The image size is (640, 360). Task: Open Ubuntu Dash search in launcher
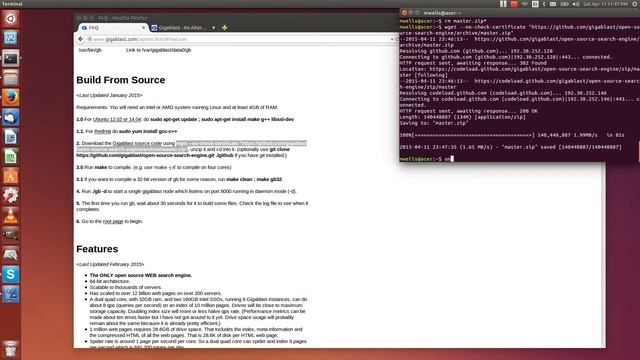[11, 19]
